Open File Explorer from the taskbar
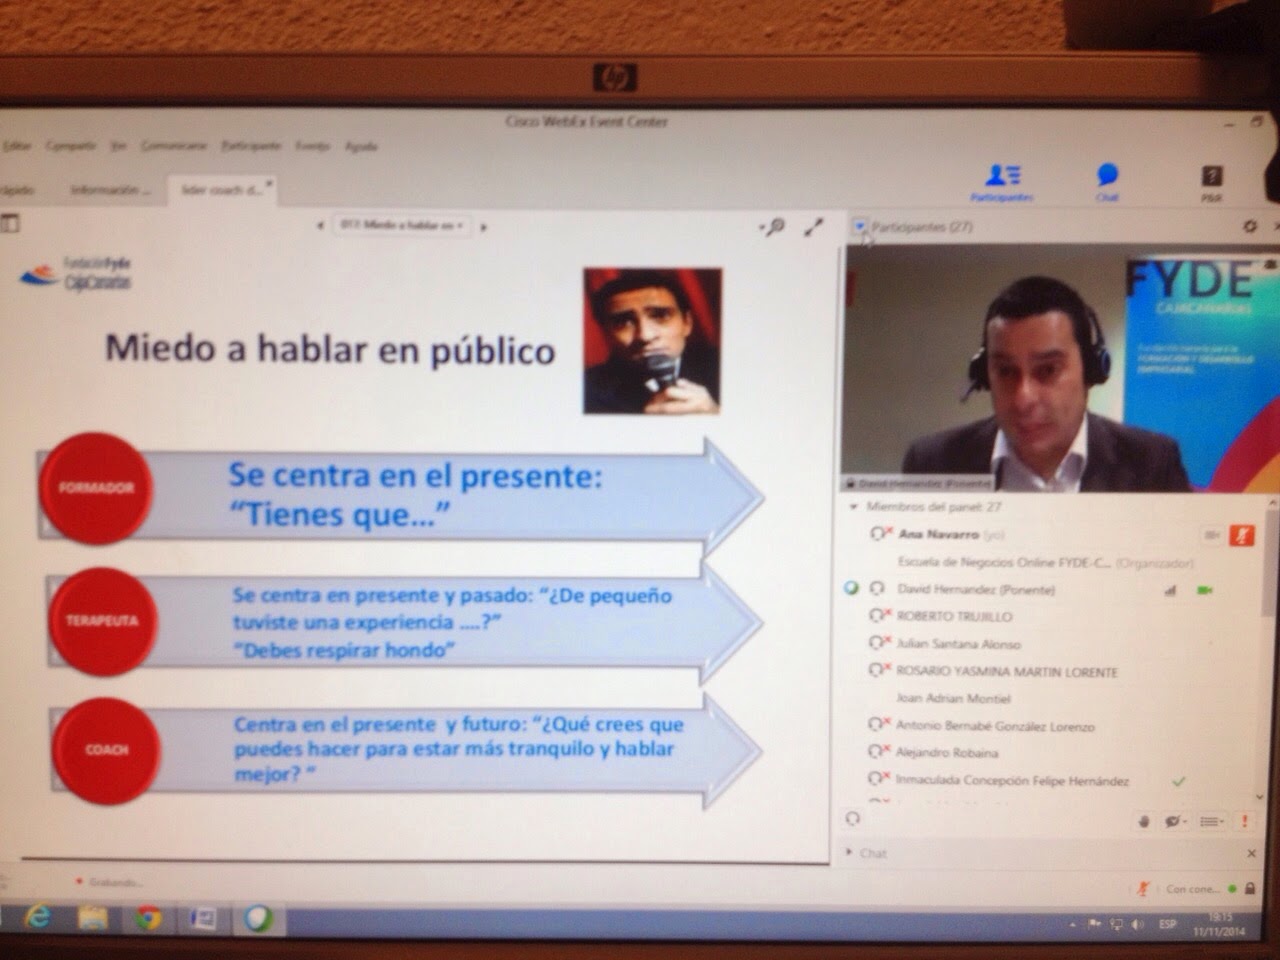The width and height of the screenshot is (1280, 960). (x=94, y=918)
